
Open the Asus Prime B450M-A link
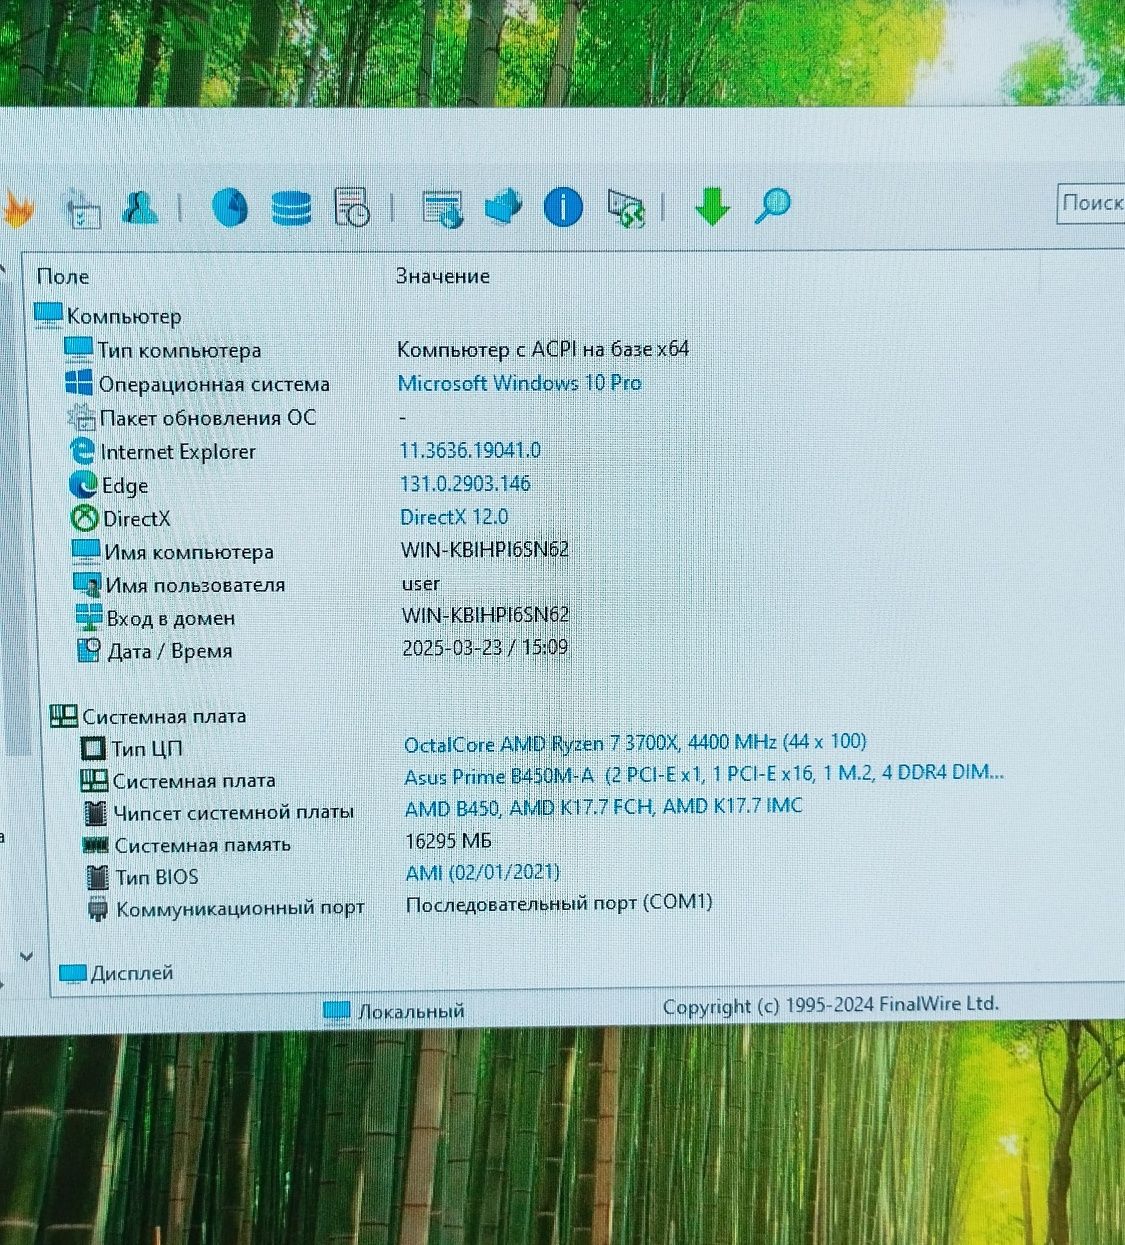click(x=704, y=774)
